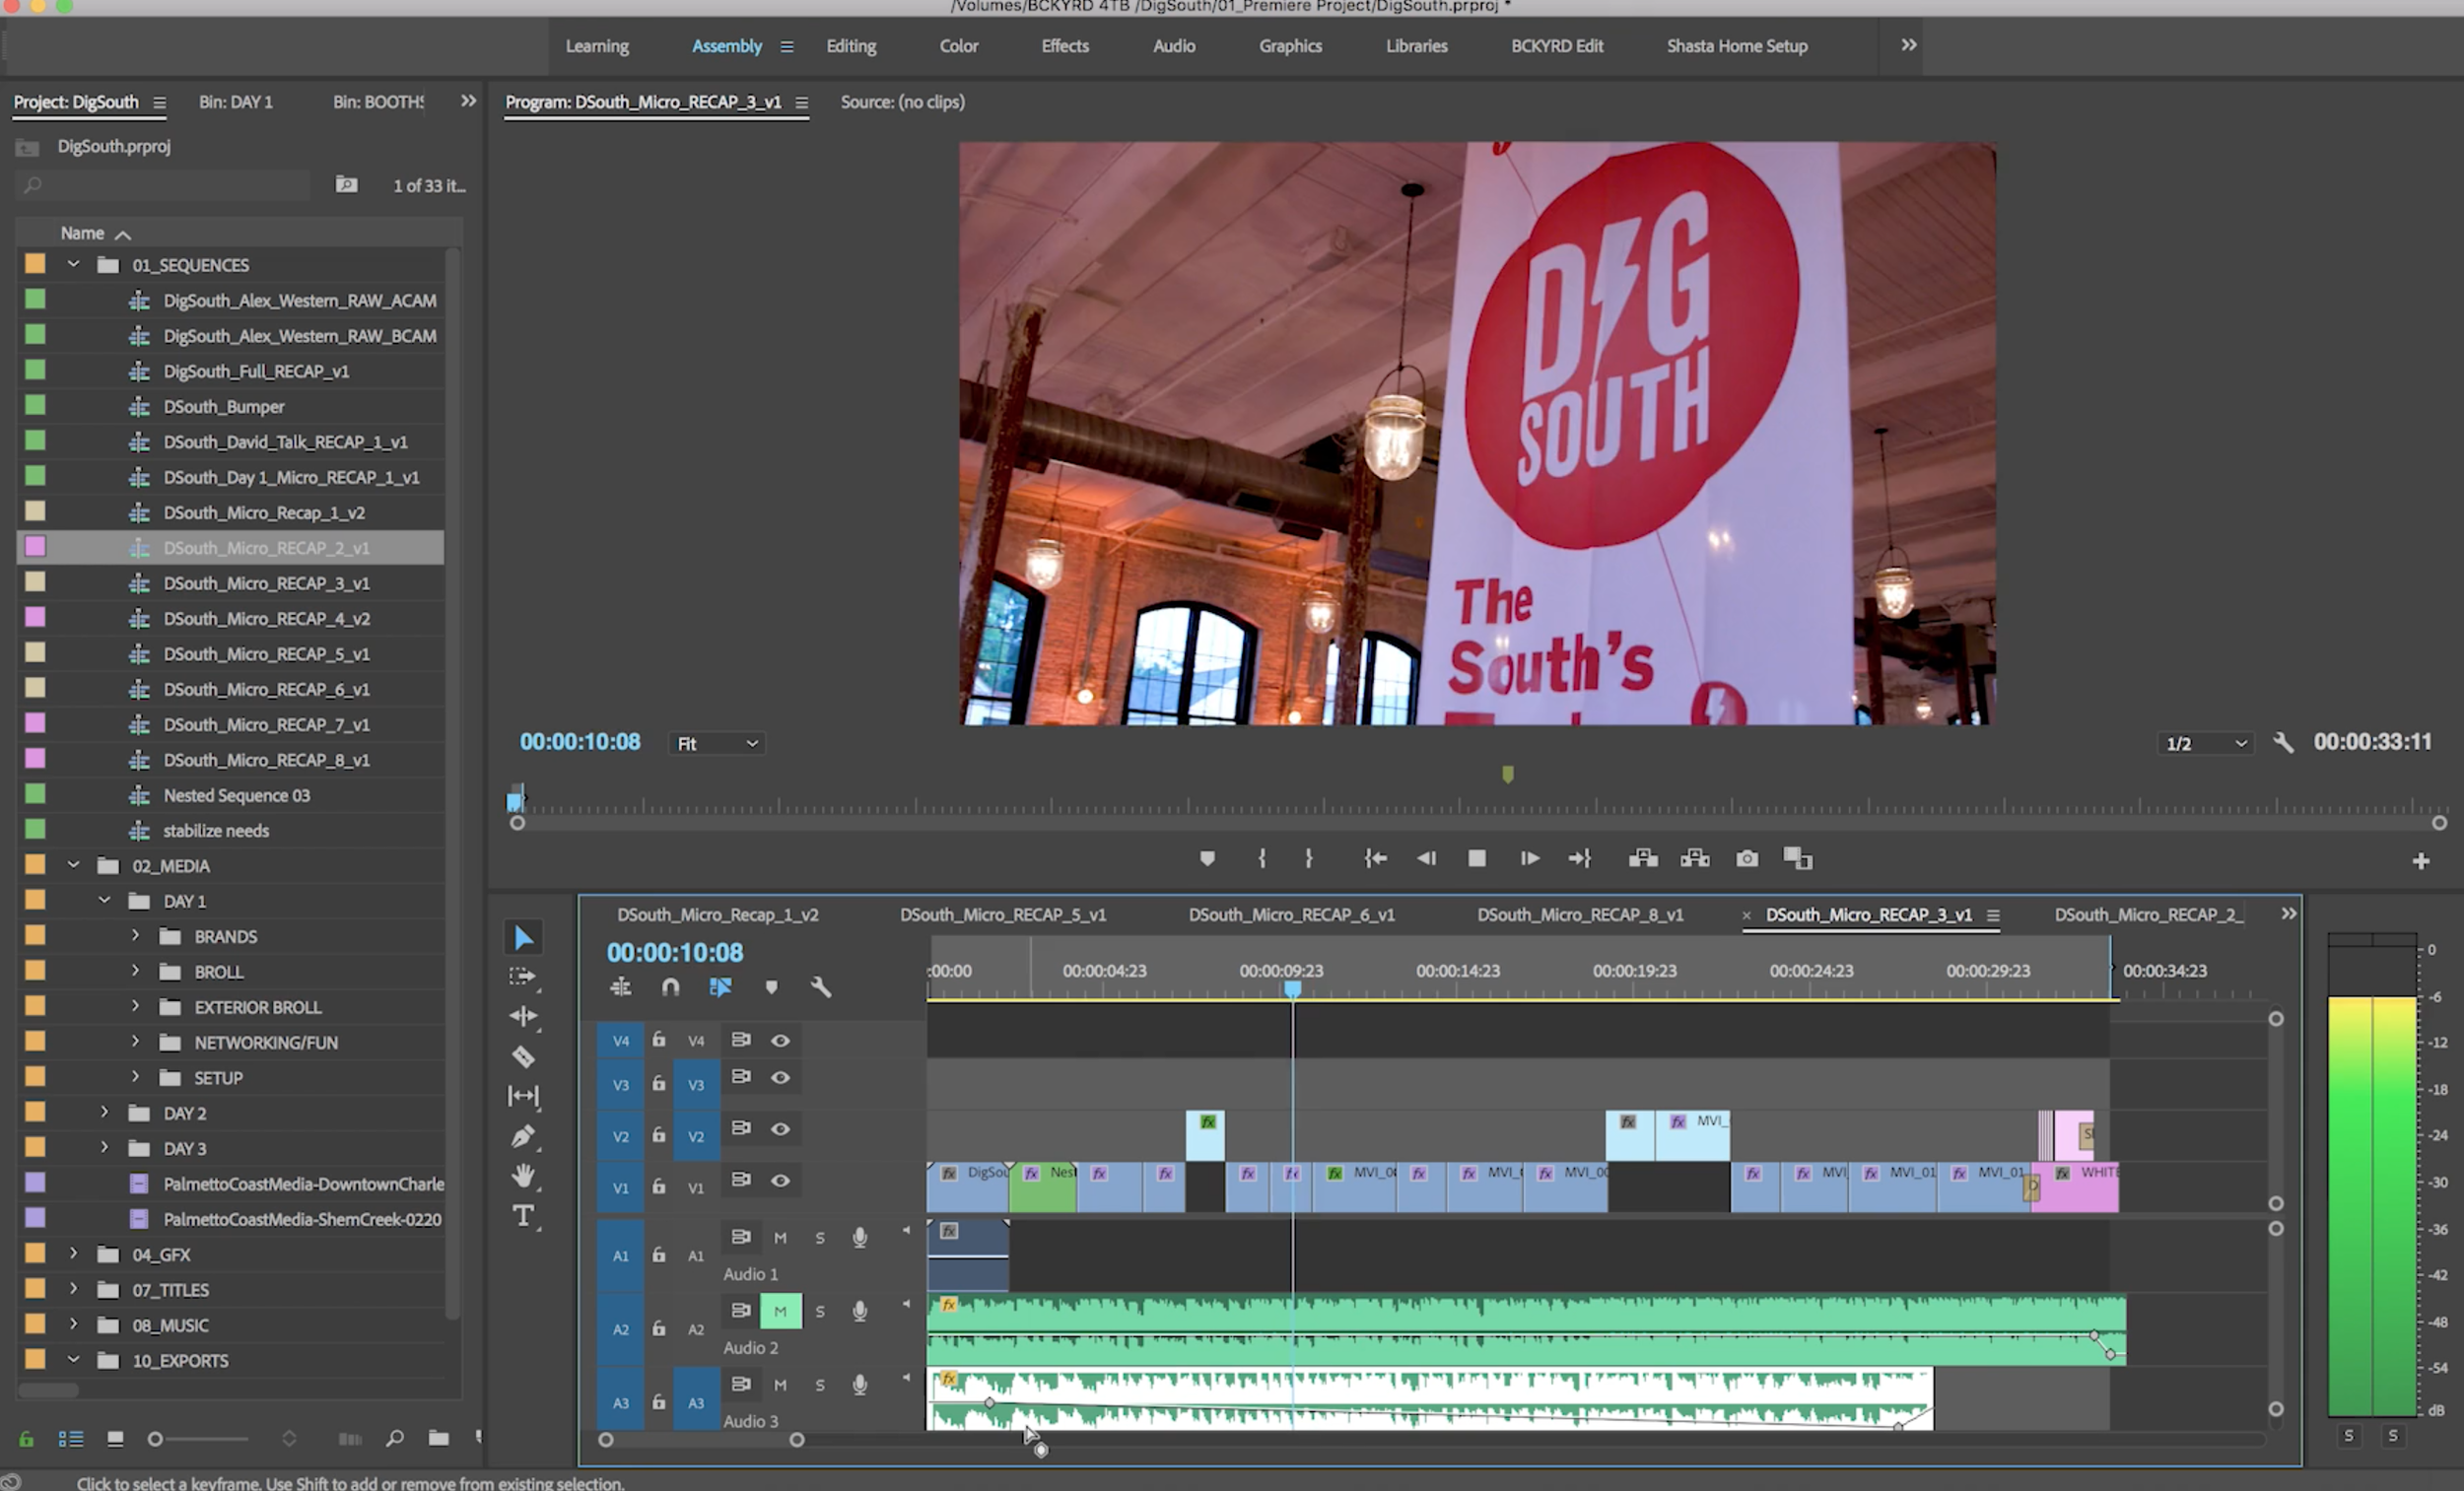
Task: Stop playback in Program monitor
Action: pyautogui.click(x=1477, y=859)
